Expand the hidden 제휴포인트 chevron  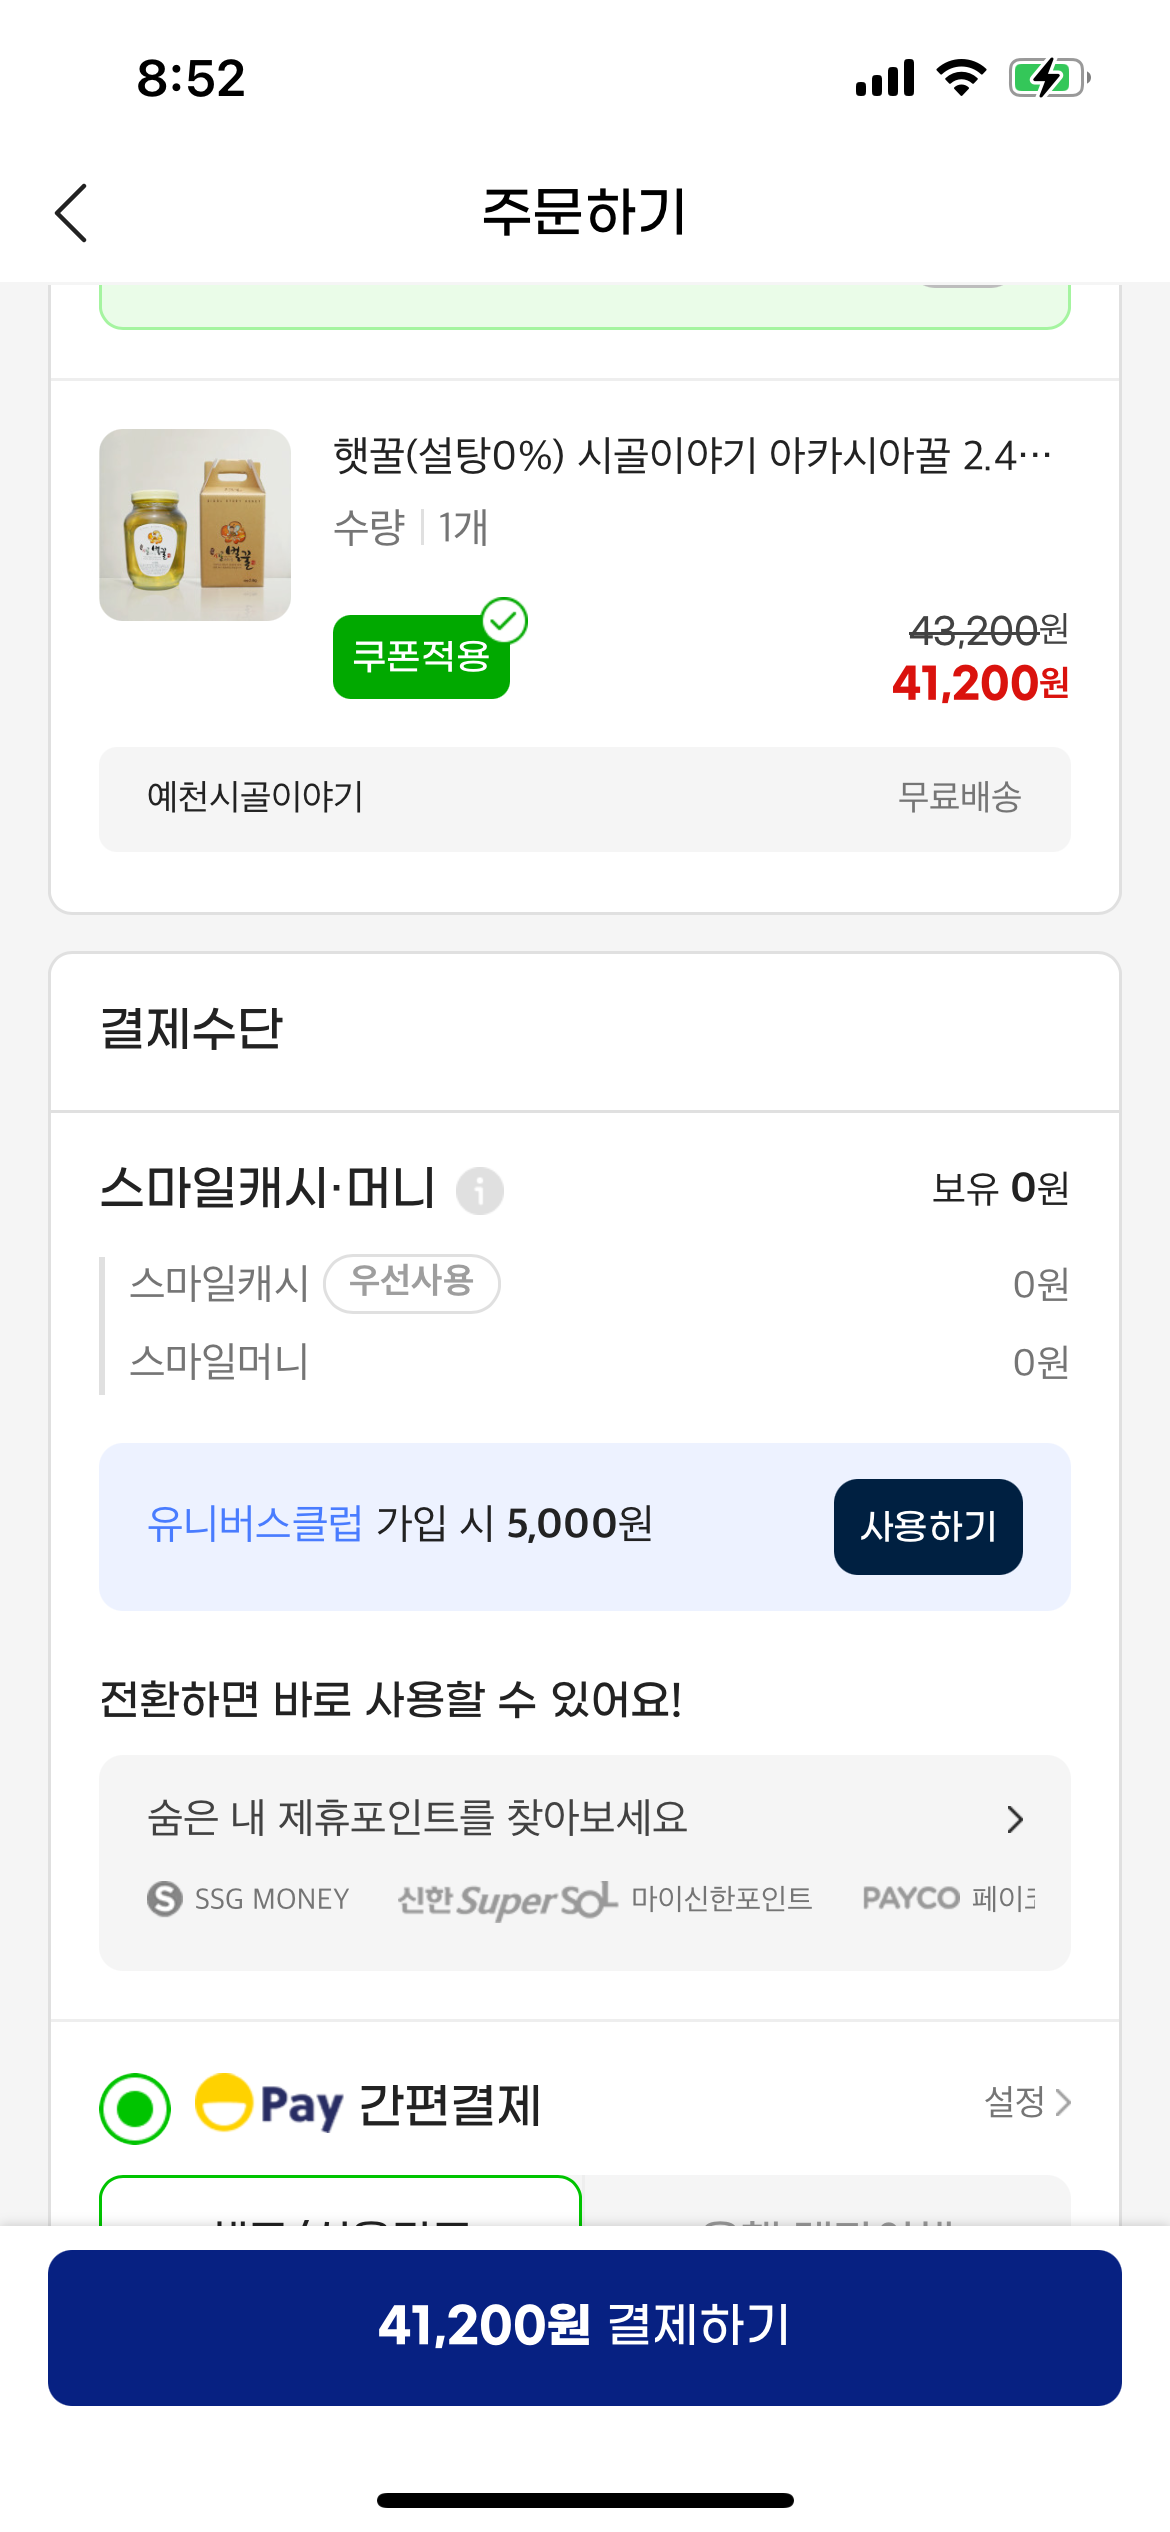coord(1015,1819)
